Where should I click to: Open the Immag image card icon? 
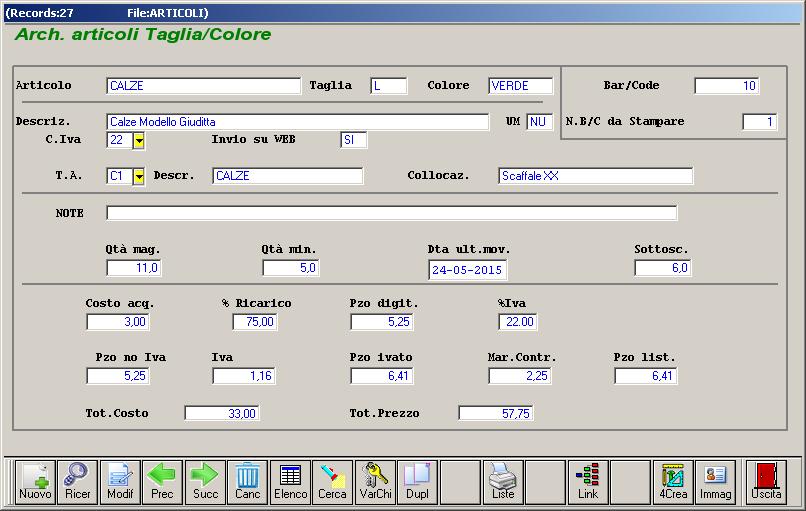coord(715,482)
